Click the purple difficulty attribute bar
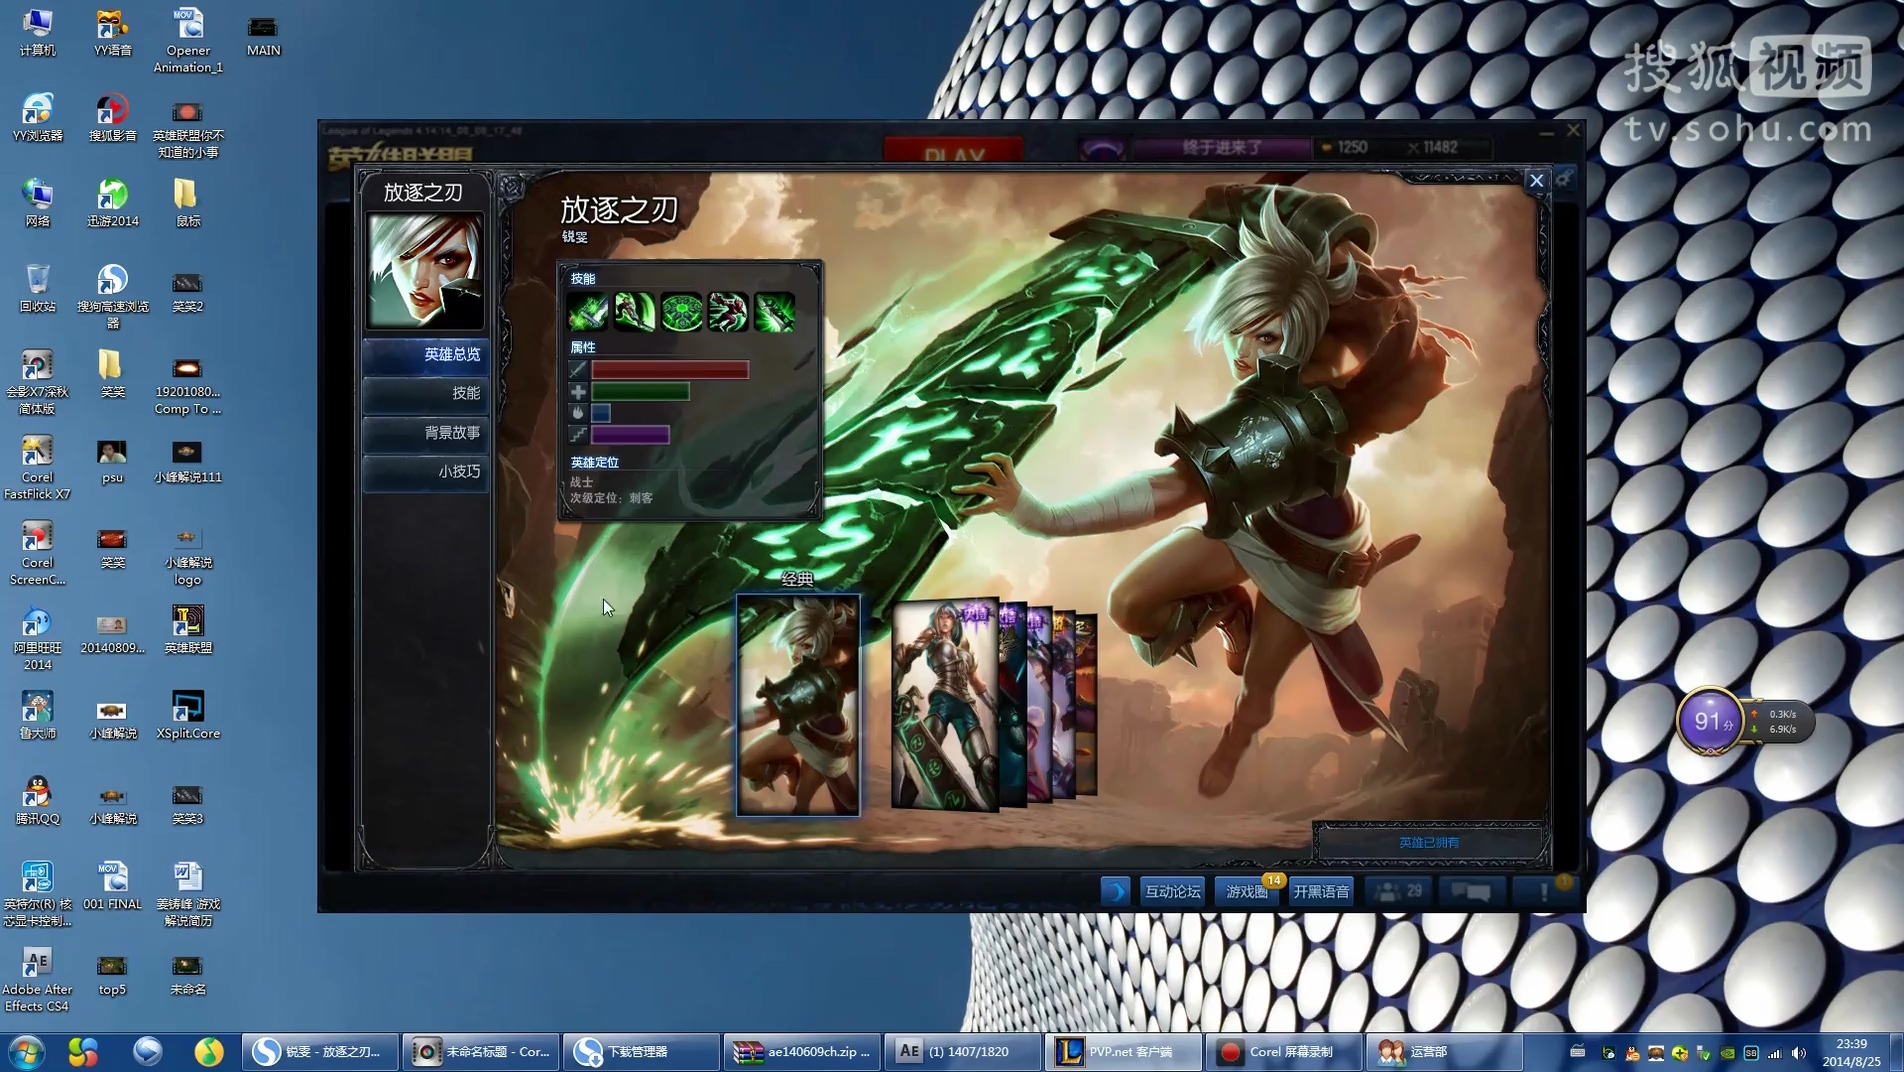The height and width of the screenshot is (1072, 1904). [x=630, y=435]
